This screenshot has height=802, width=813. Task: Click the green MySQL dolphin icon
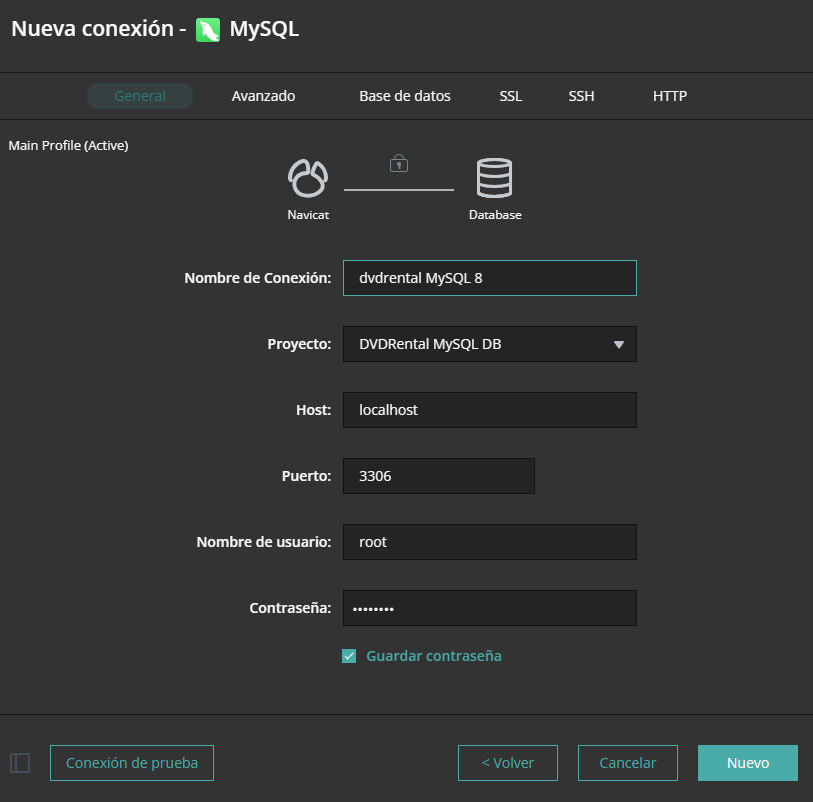tap(208, 30)
